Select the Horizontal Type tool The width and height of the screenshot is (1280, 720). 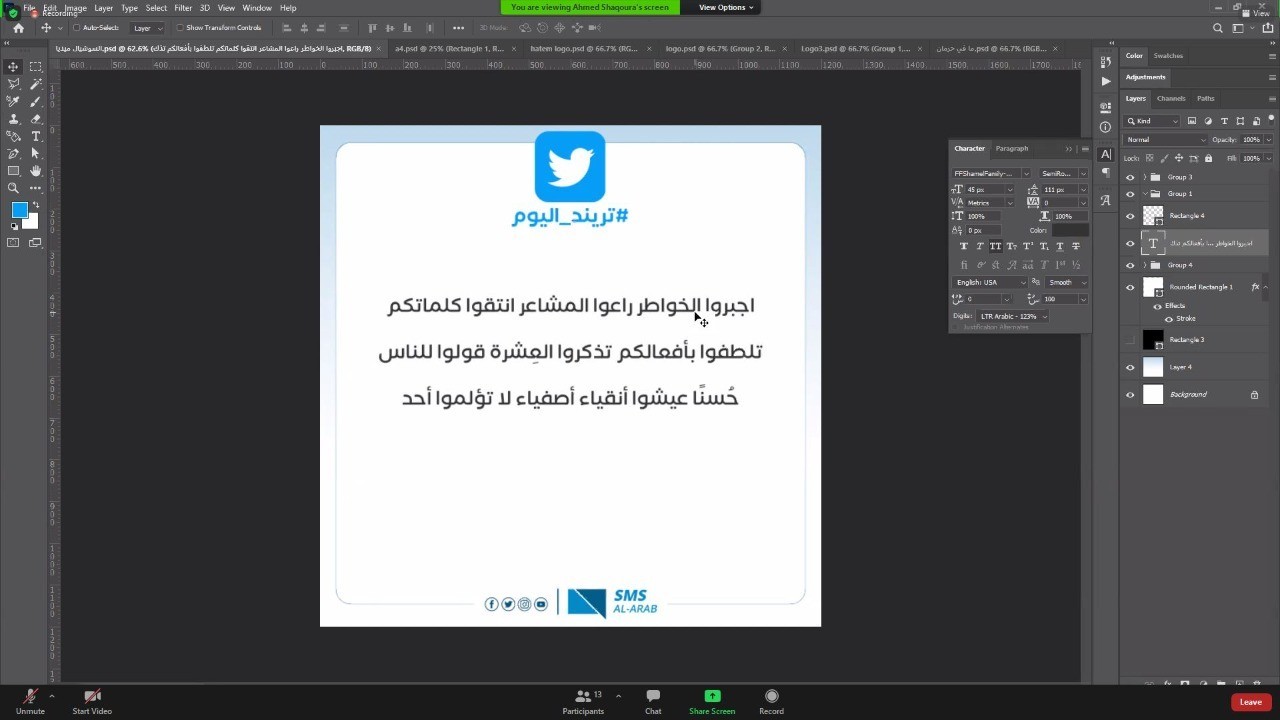pyautogui.click(x=35, y=136)
